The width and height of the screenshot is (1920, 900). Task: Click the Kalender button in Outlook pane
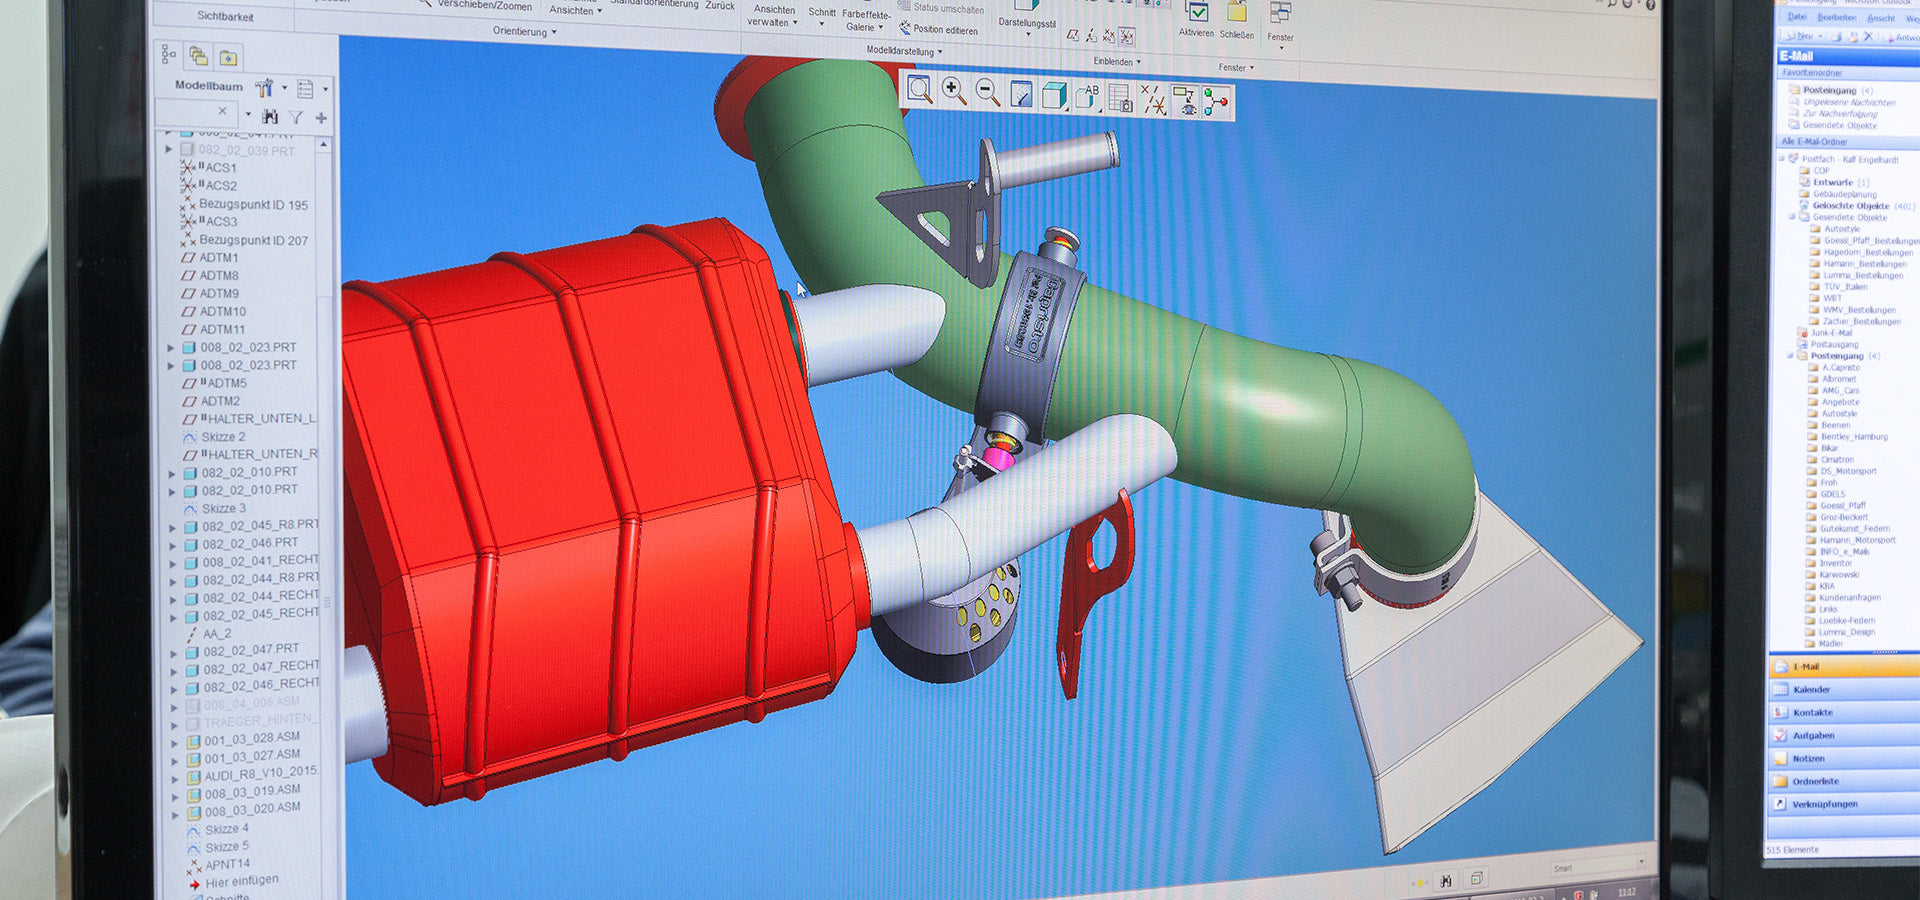tap(1811, 689)
